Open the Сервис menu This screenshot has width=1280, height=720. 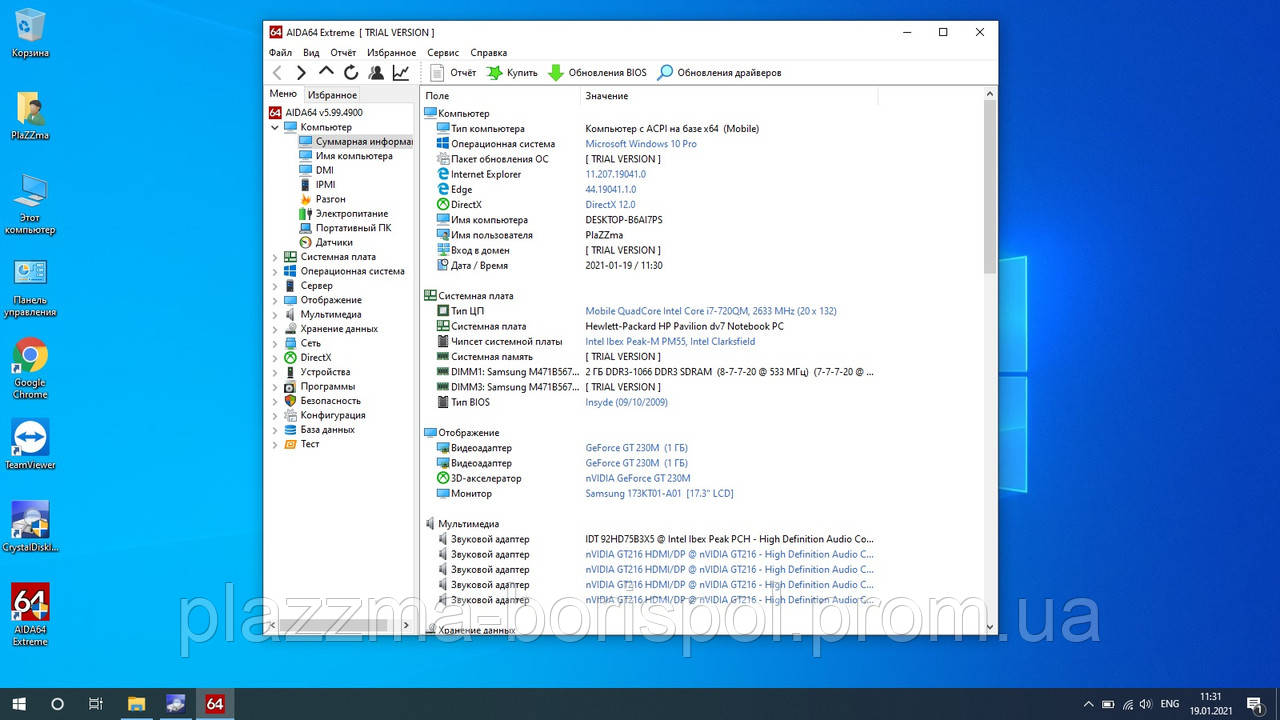[443, 52]
